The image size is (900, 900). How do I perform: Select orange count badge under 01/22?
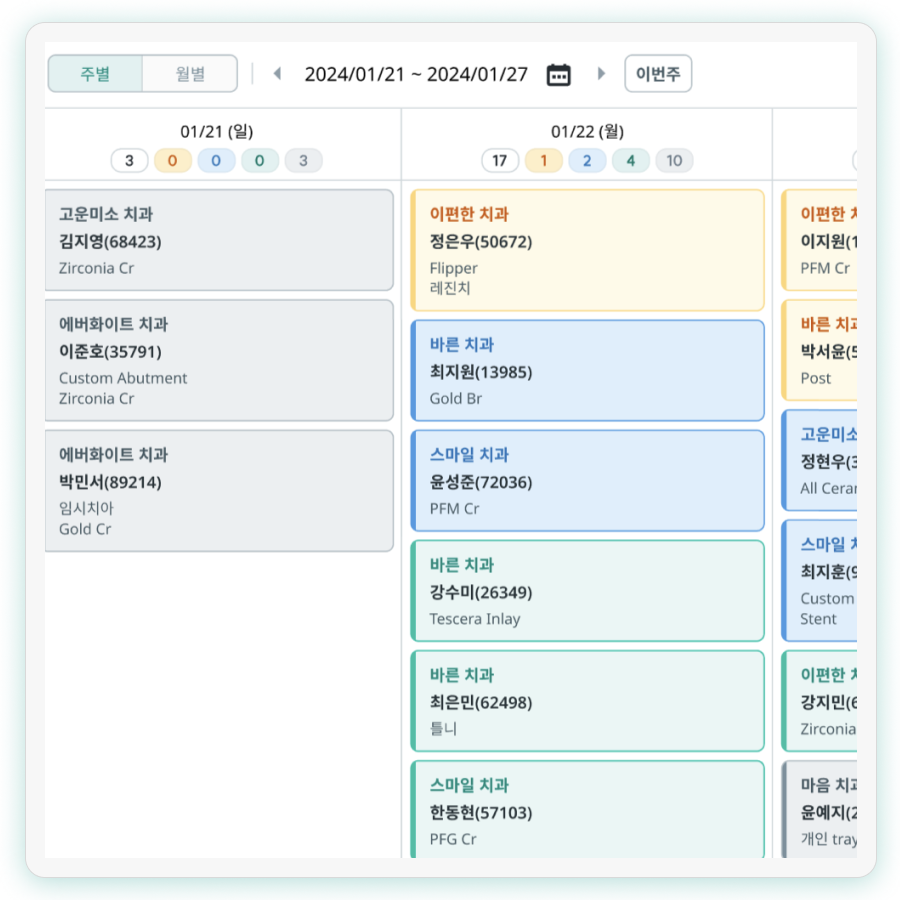click(544, 161)
